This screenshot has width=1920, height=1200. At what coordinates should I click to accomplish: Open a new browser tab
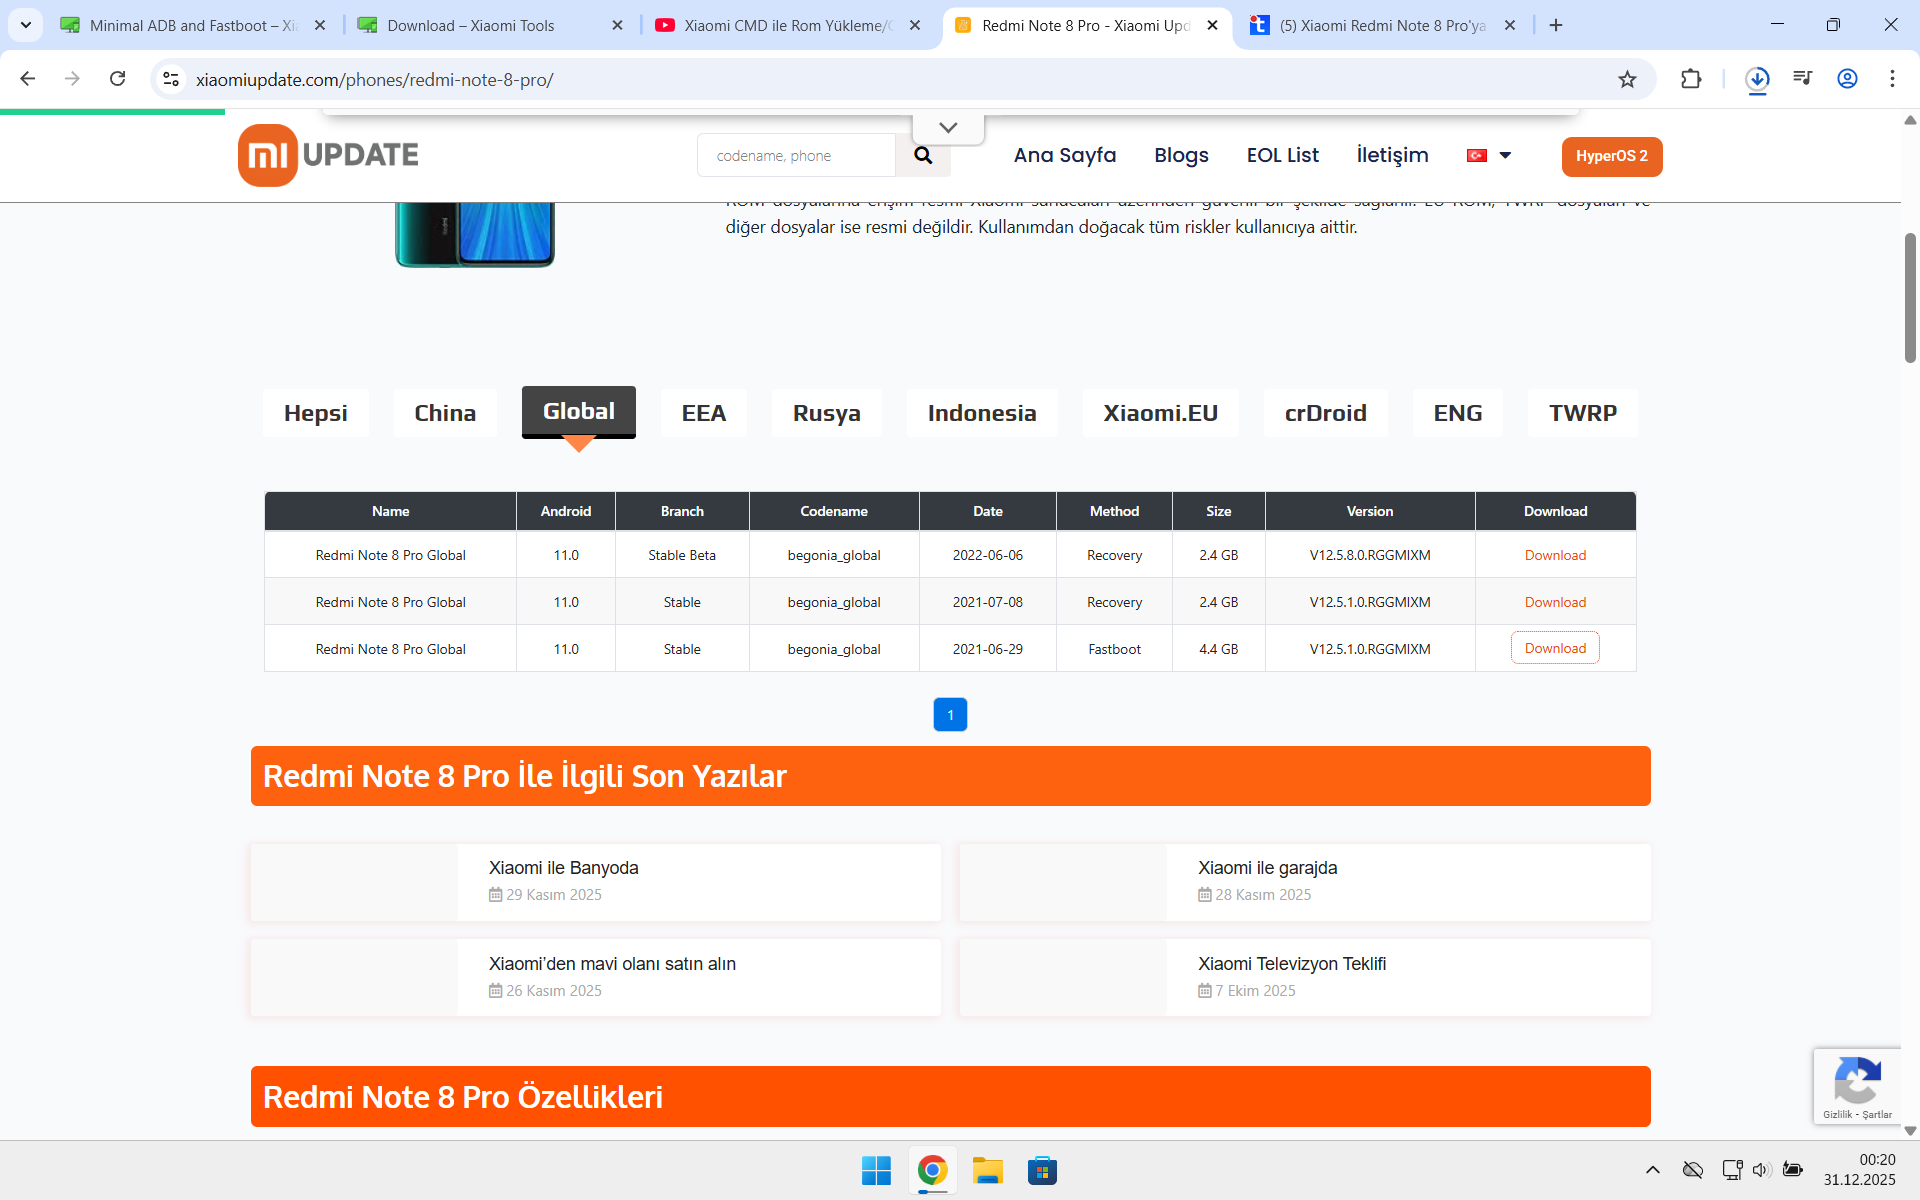tap(1556, 25)
